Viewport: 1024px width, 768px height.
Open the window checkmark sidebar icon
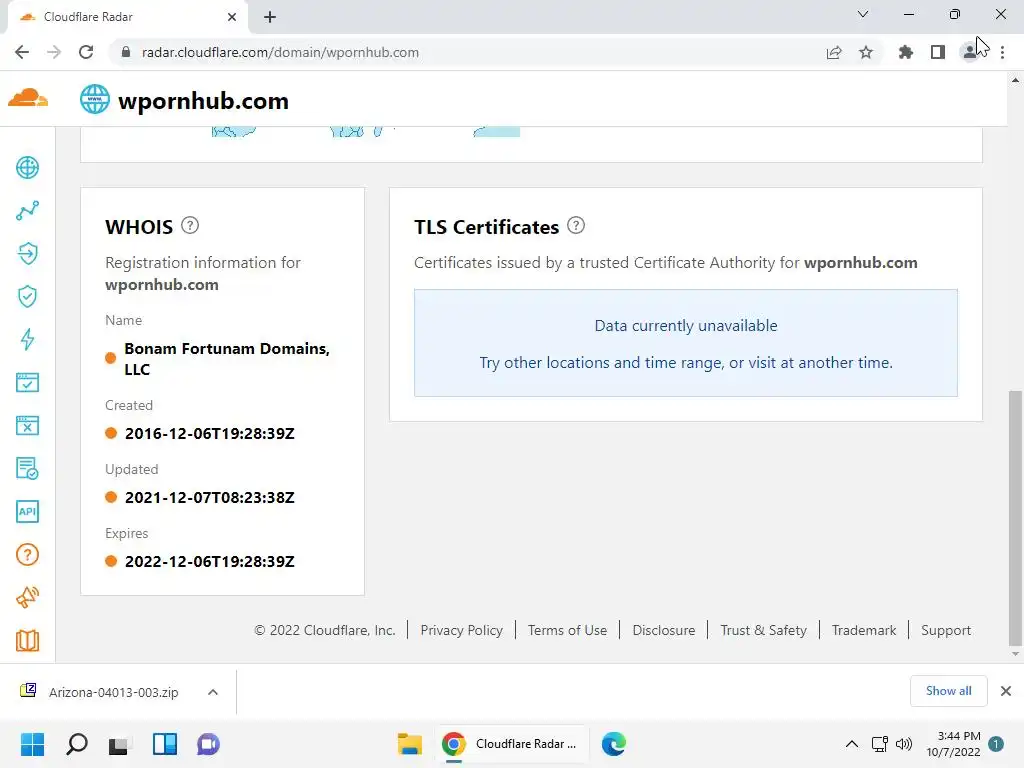27,383
